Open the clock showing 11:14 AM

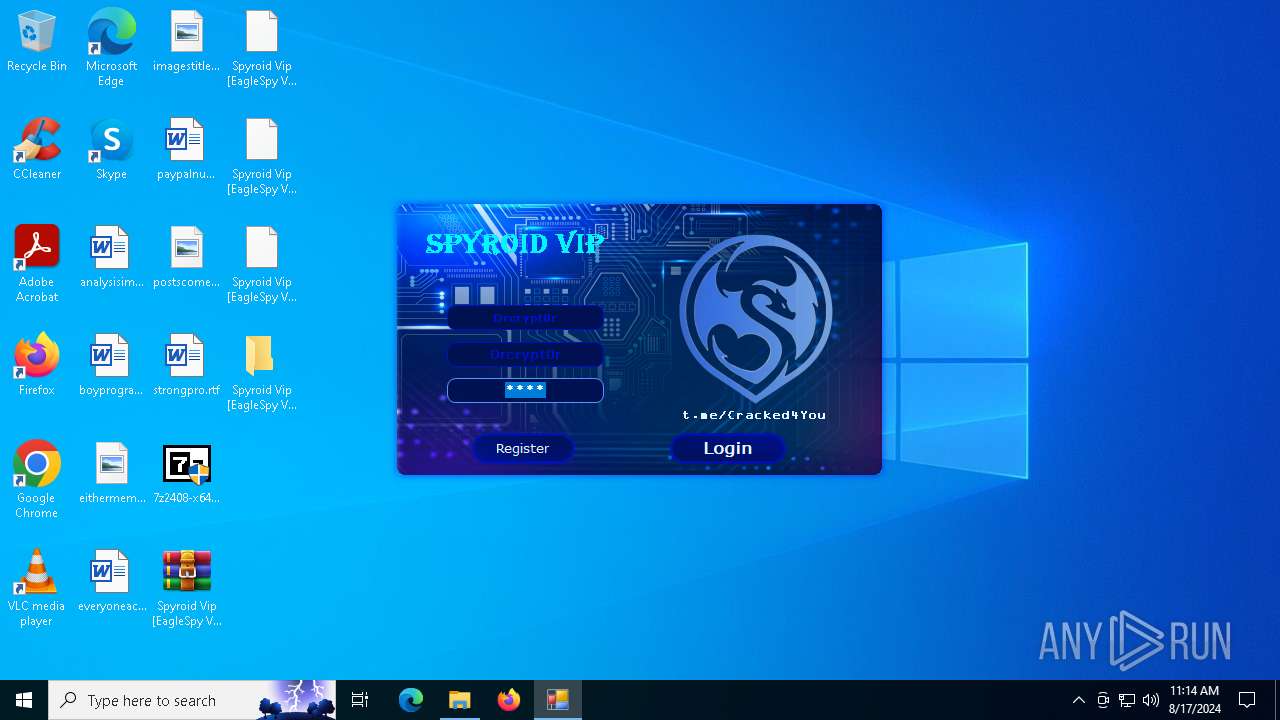[x=1195, y=700]
